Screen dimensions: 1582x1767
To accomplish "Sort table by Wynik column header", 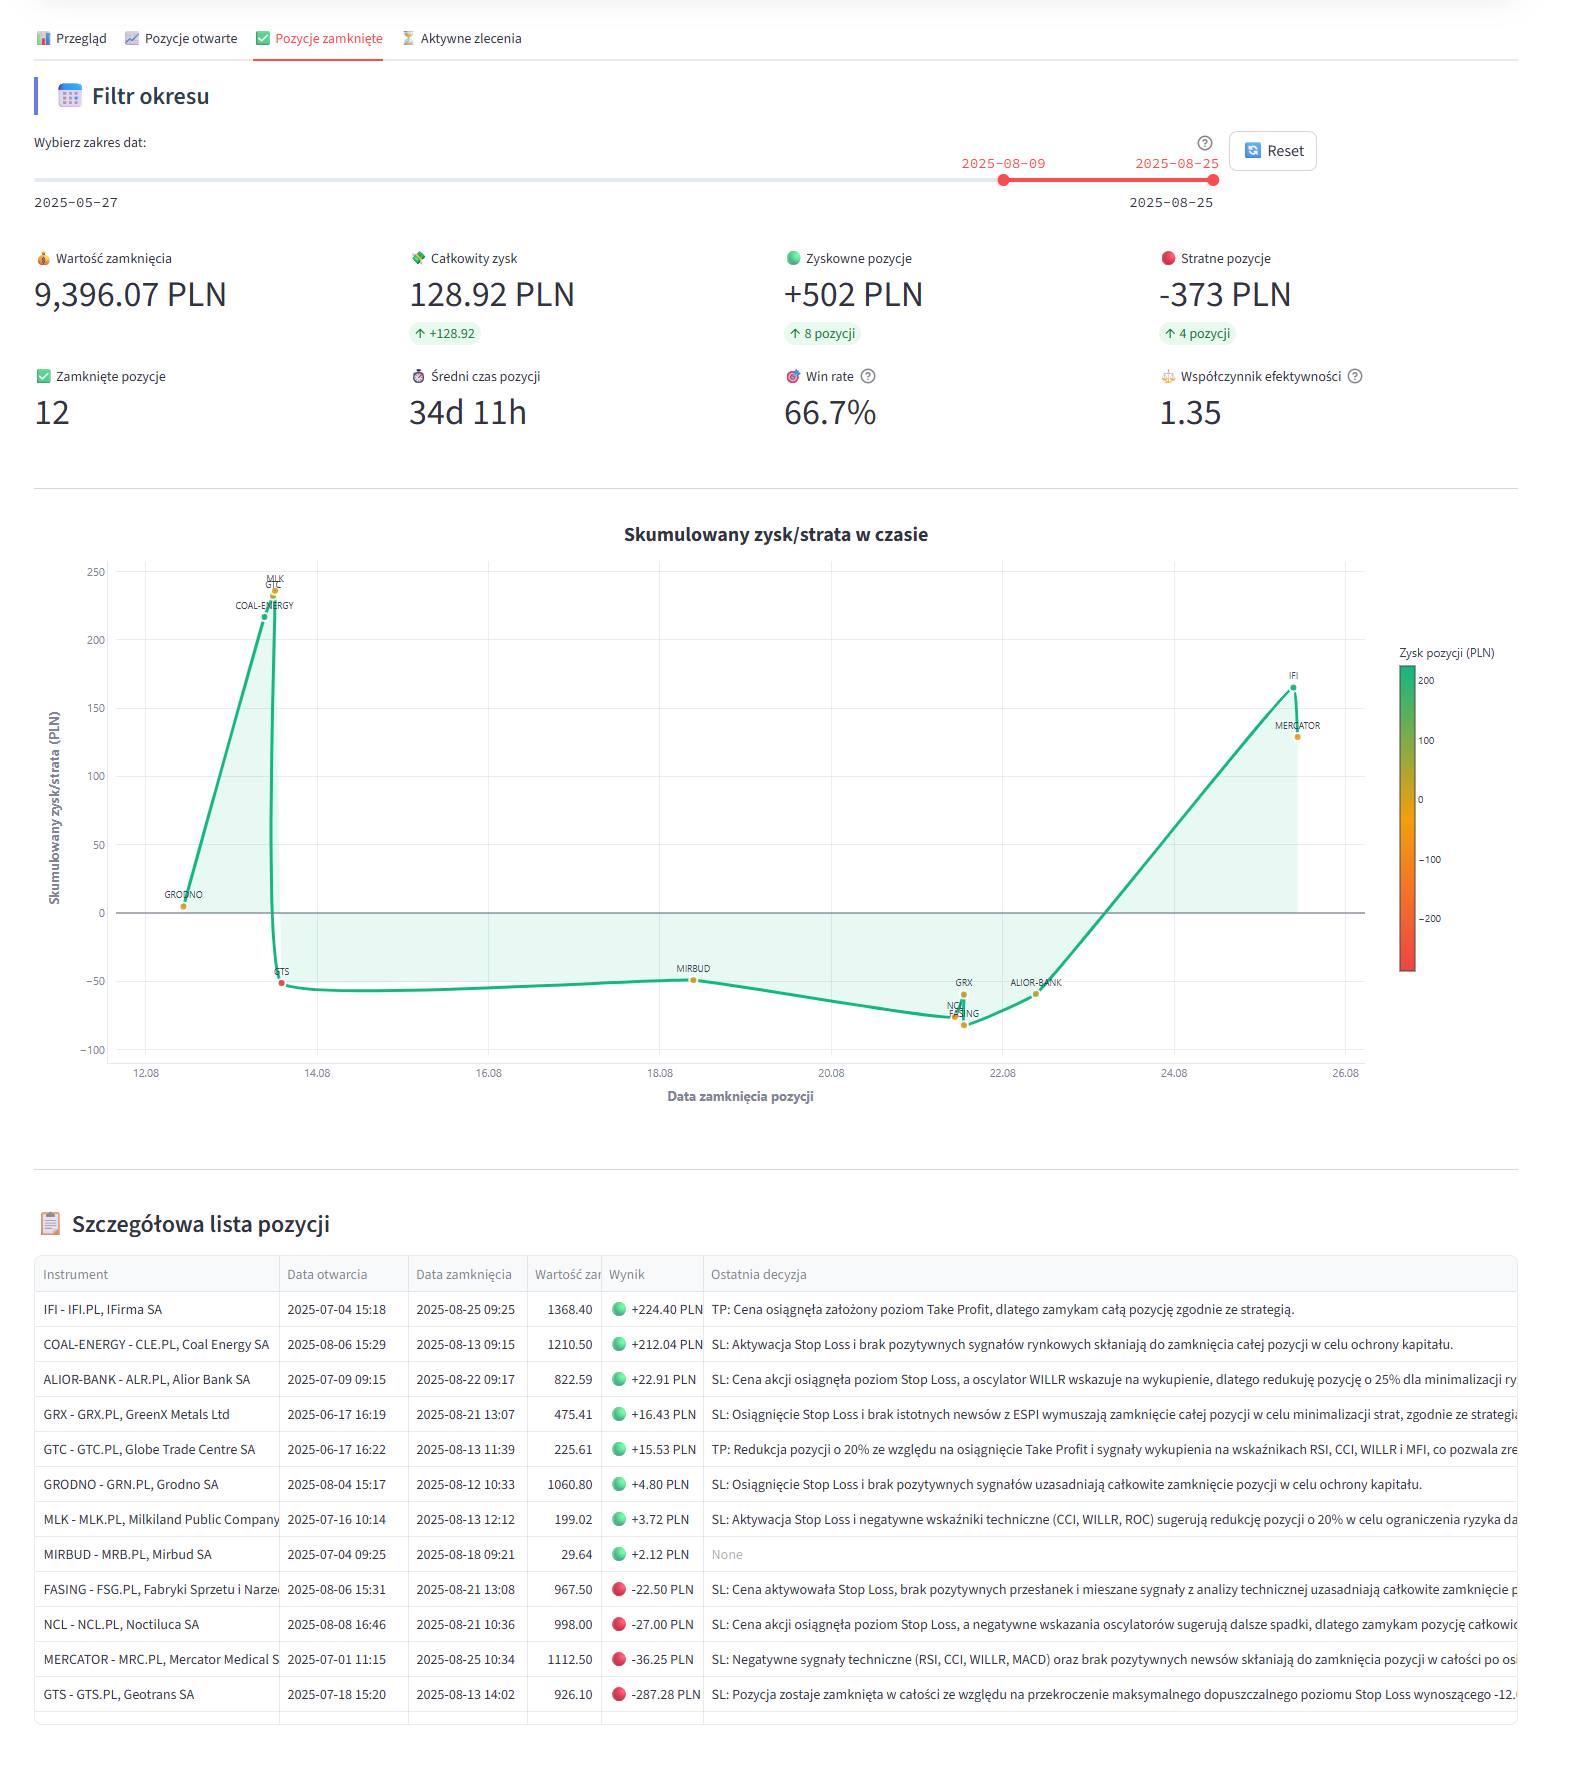I will coord(627,1275).
